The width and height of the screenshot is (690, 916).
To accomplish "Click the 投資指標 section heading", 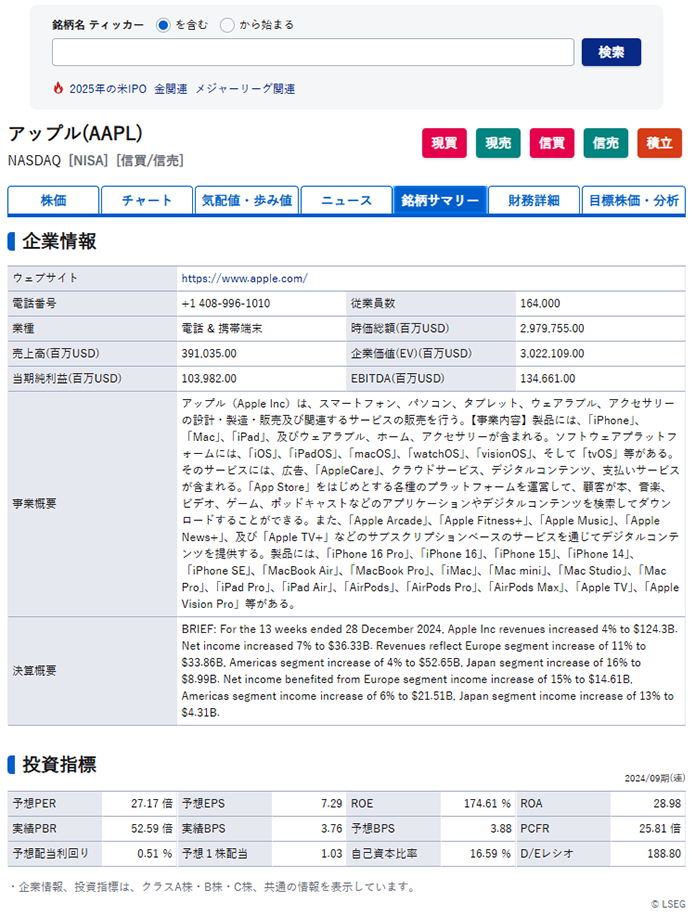I will pyautogui.click(x=59, y=765).
